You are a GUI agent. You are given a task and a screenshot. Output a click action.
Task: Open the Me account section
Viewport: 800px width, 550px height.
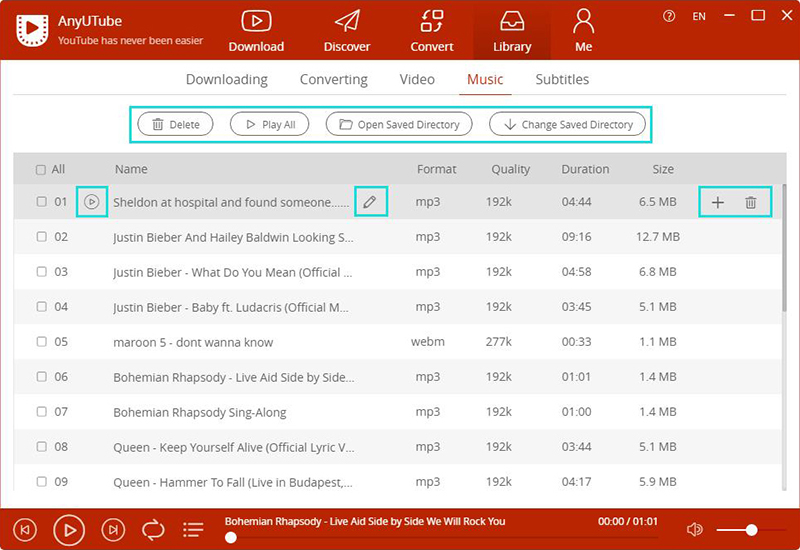(x=584, y=31)
